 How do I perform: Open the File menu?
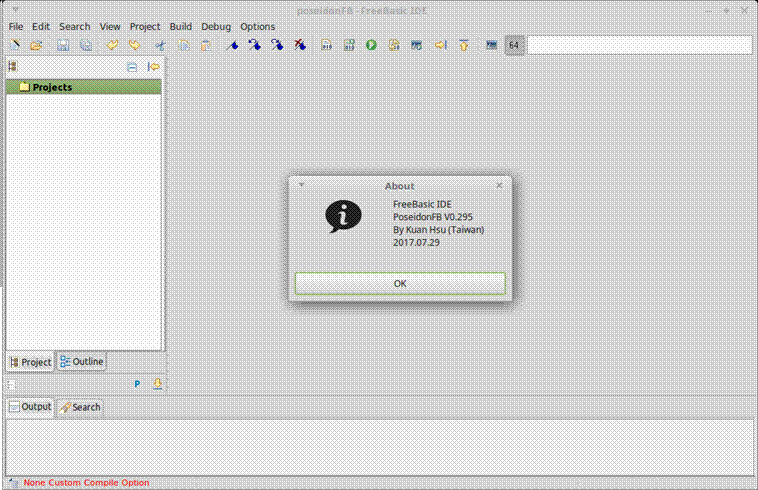[16, 27]
